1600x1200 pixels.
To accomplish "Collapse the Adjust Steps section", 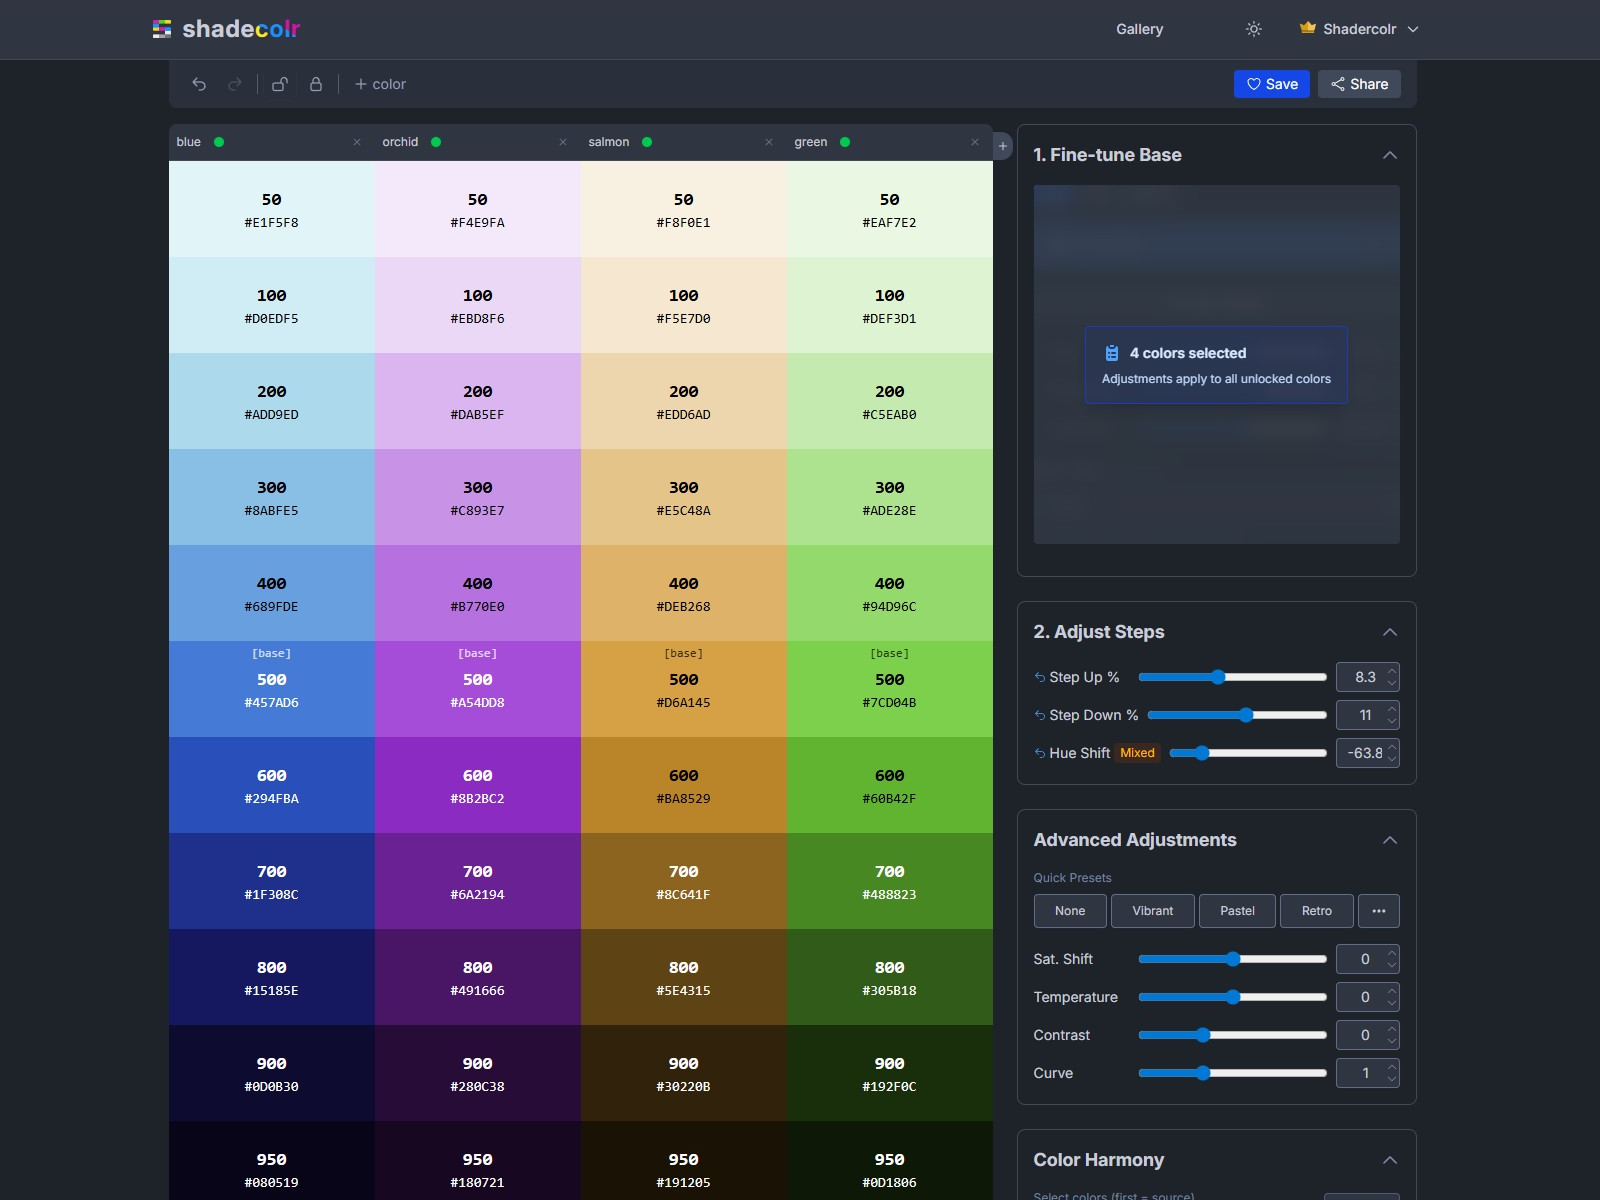I will point(1391,632).
